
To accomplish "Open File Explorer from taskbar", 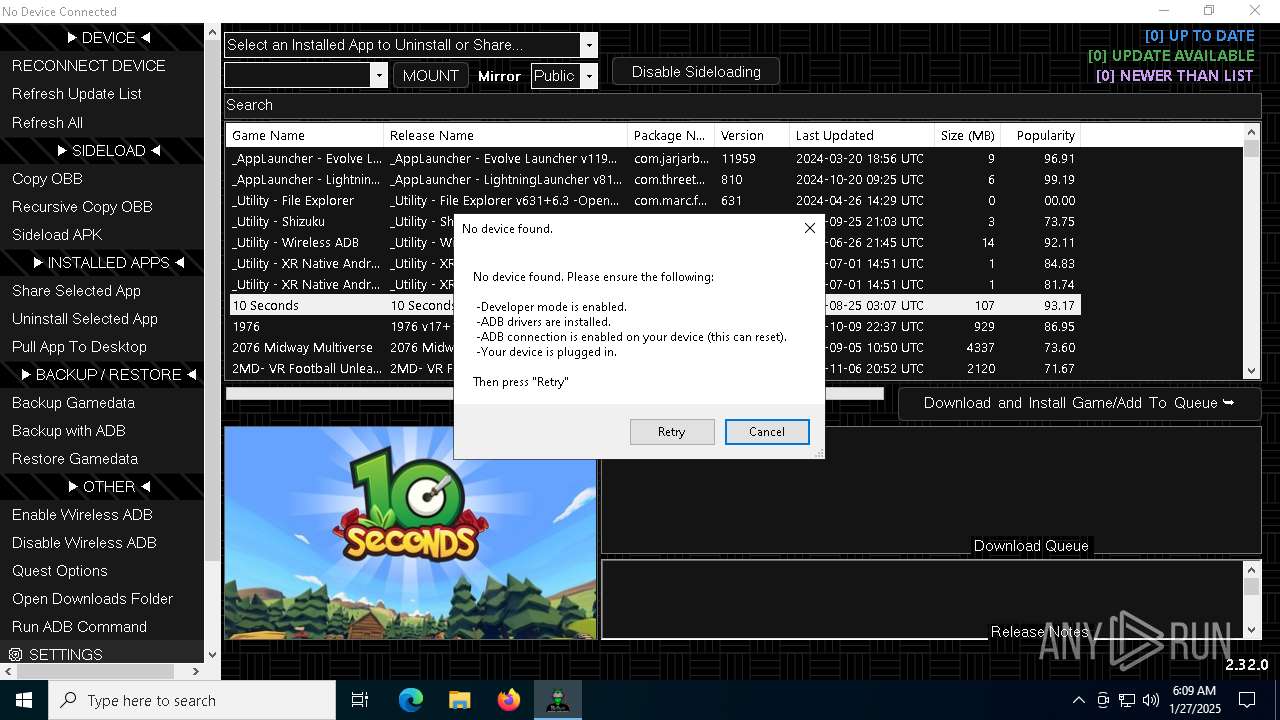I will tap(459, 700).
